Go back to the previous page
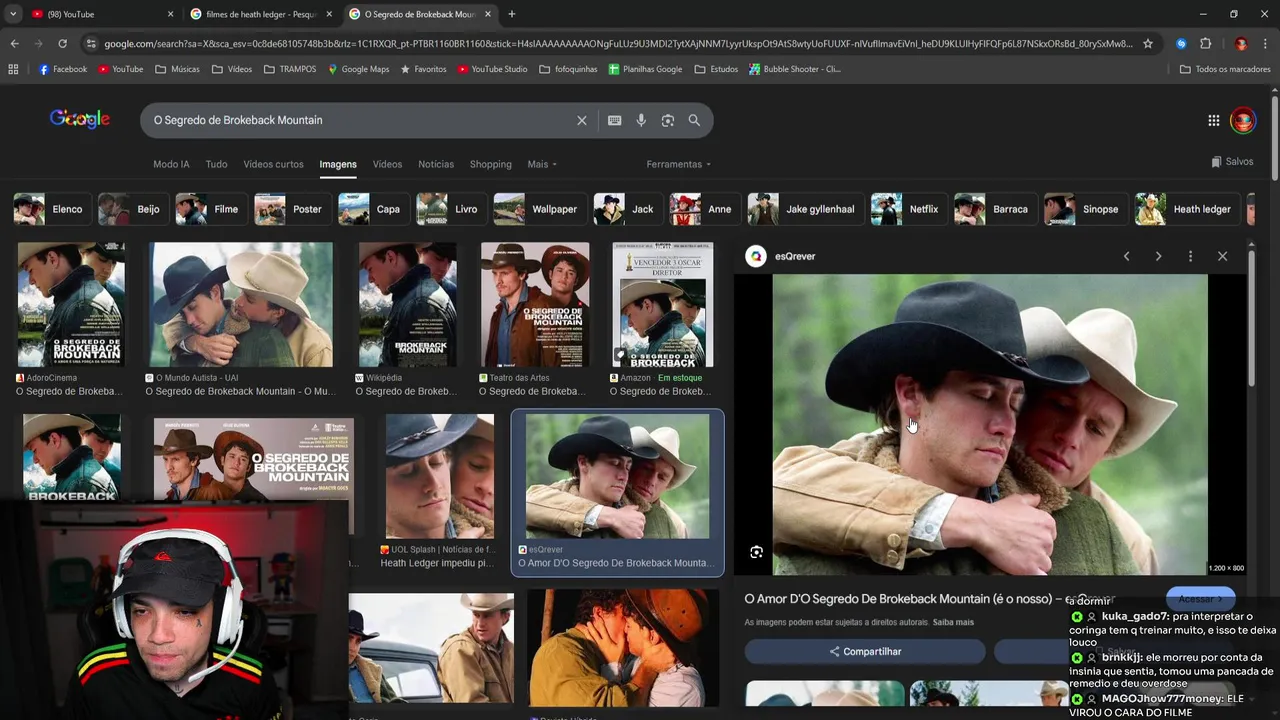The height and width of the screenshot is (720, 1280). [14, 44]
